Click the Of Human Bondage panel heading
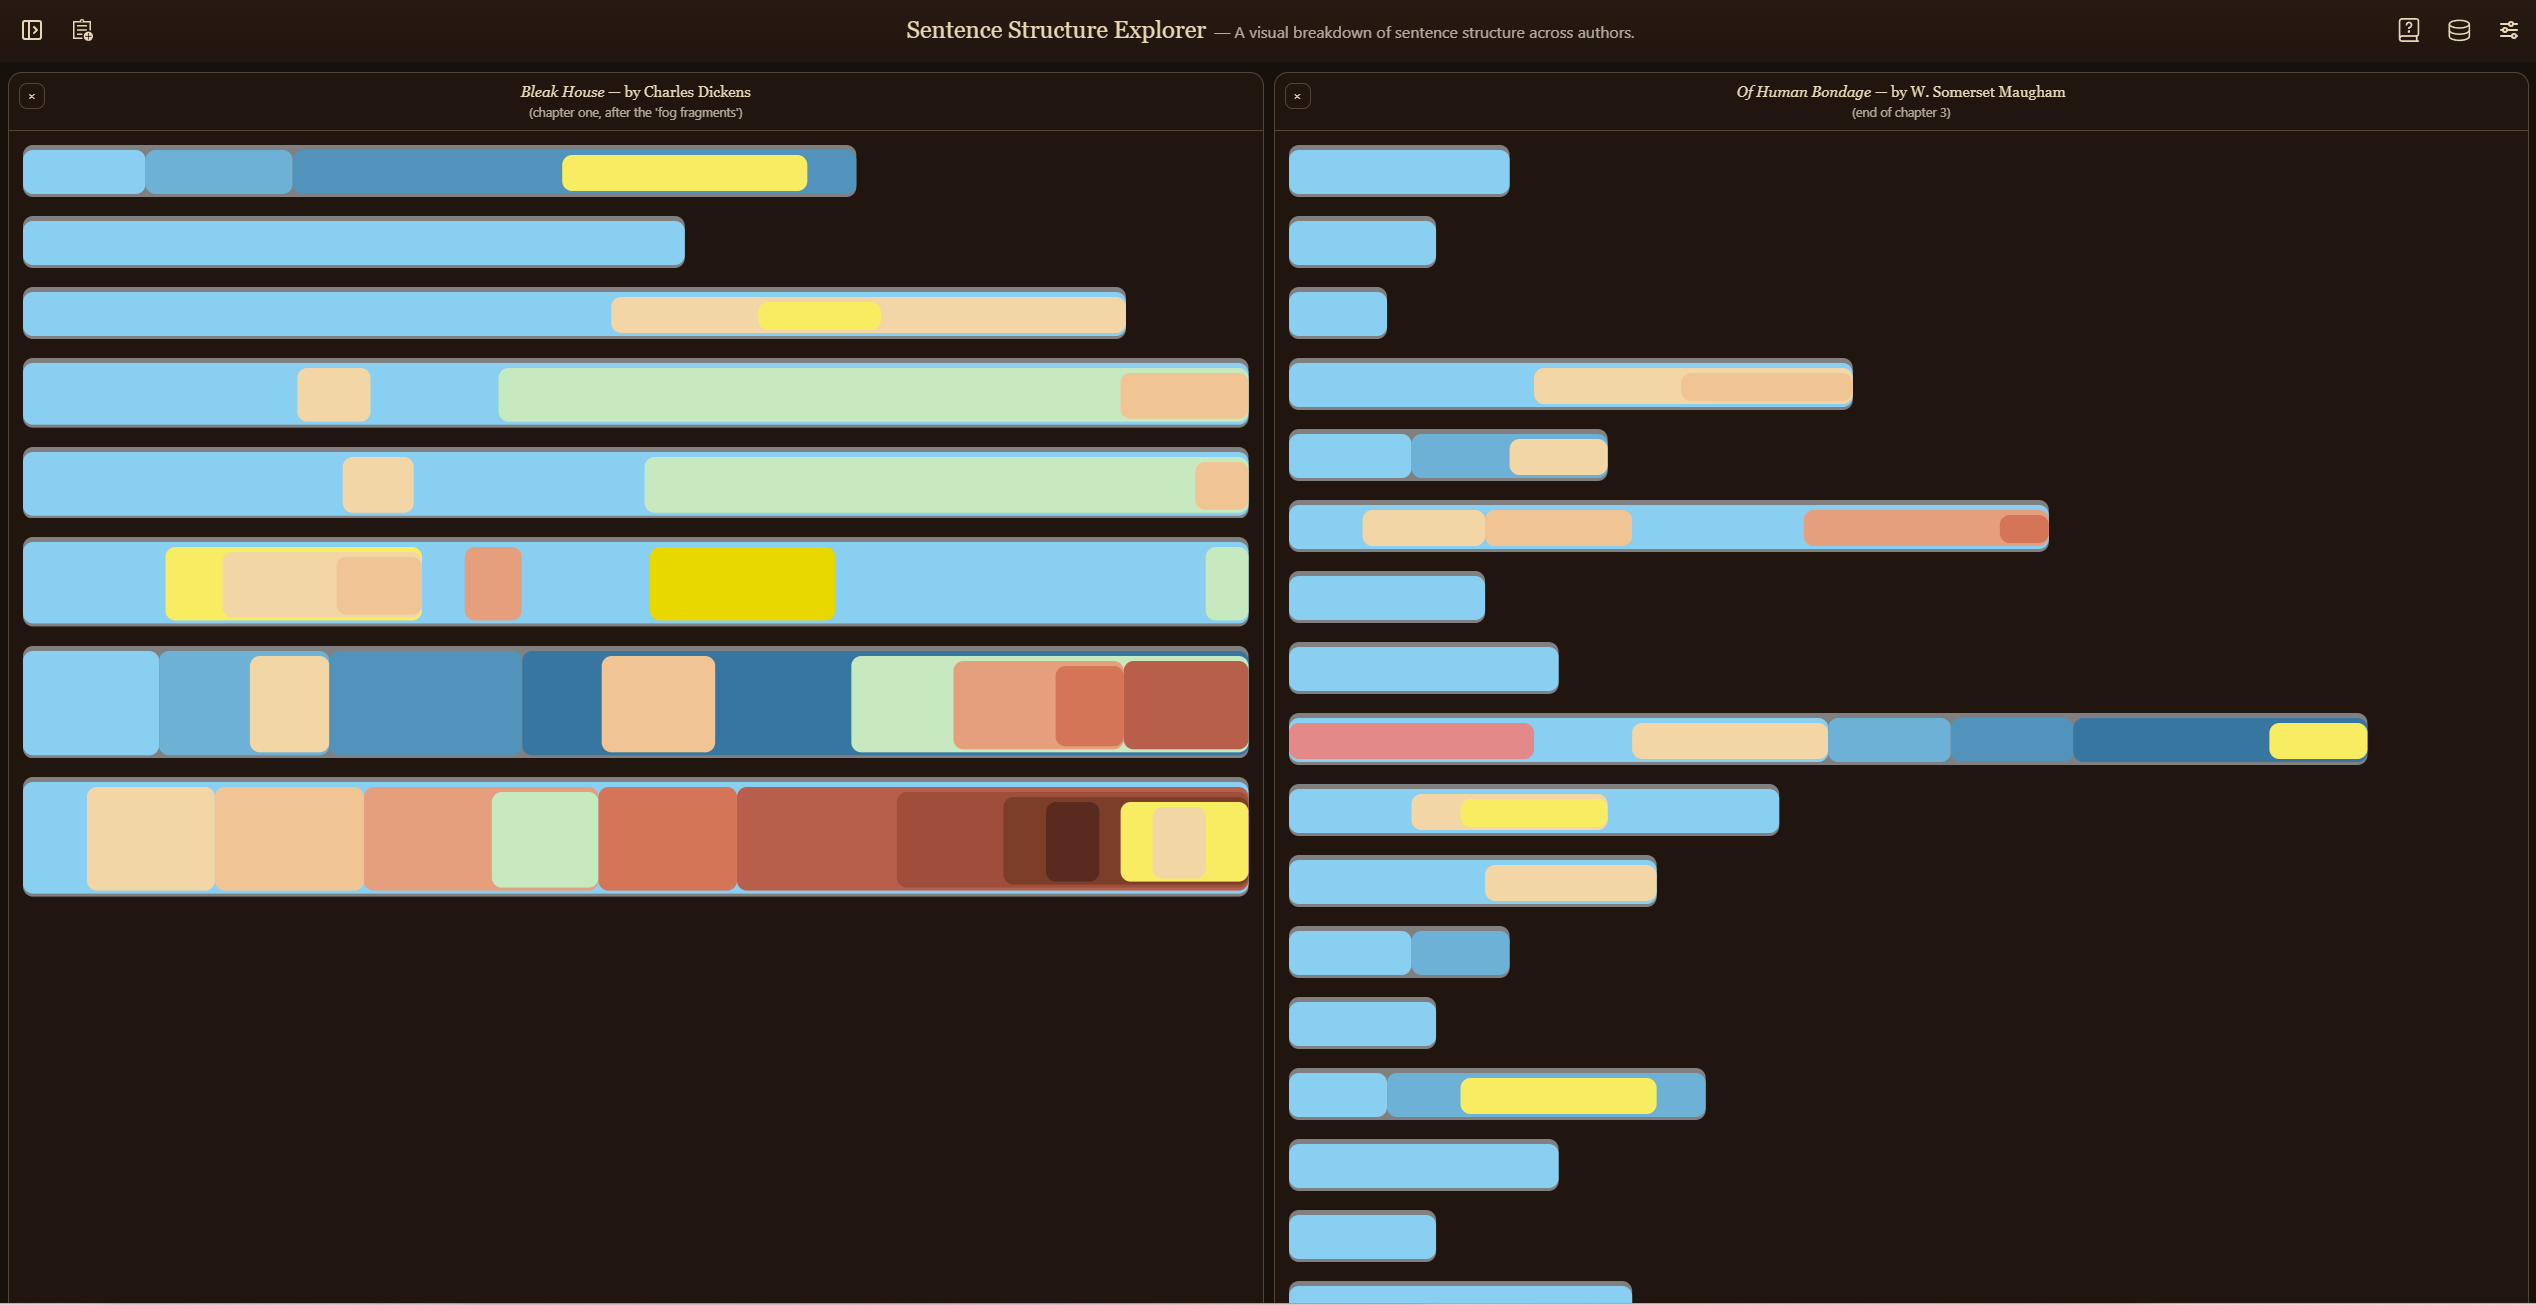This screenshot has width=2536, height=1305. click(x=1900, y=92)
